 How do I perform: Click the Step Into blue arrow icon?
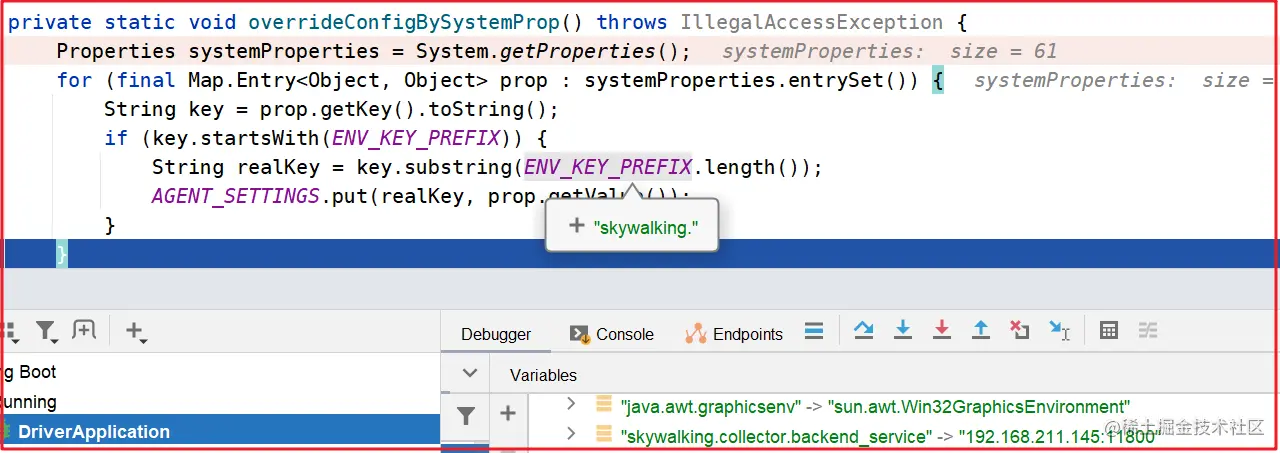903,330
